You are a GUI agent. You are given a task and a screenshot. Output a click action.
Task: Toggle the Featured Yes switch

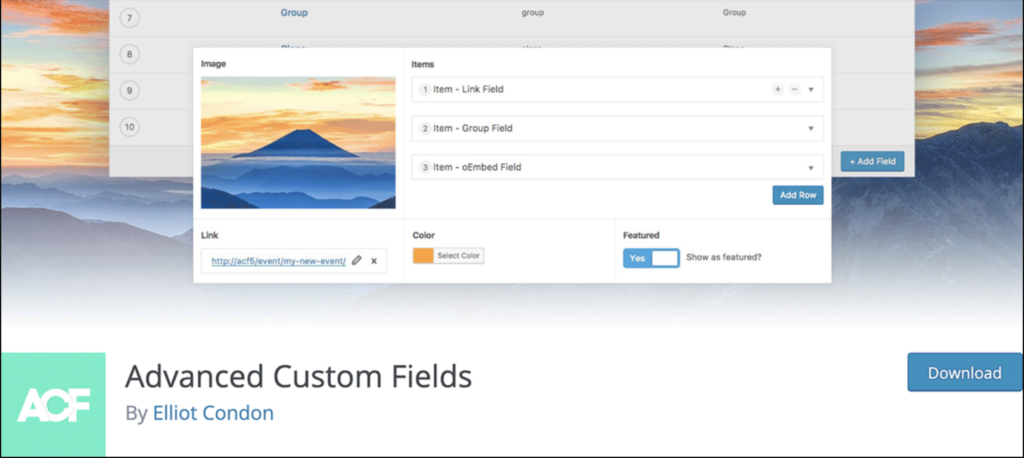click(x=651, y=258)
